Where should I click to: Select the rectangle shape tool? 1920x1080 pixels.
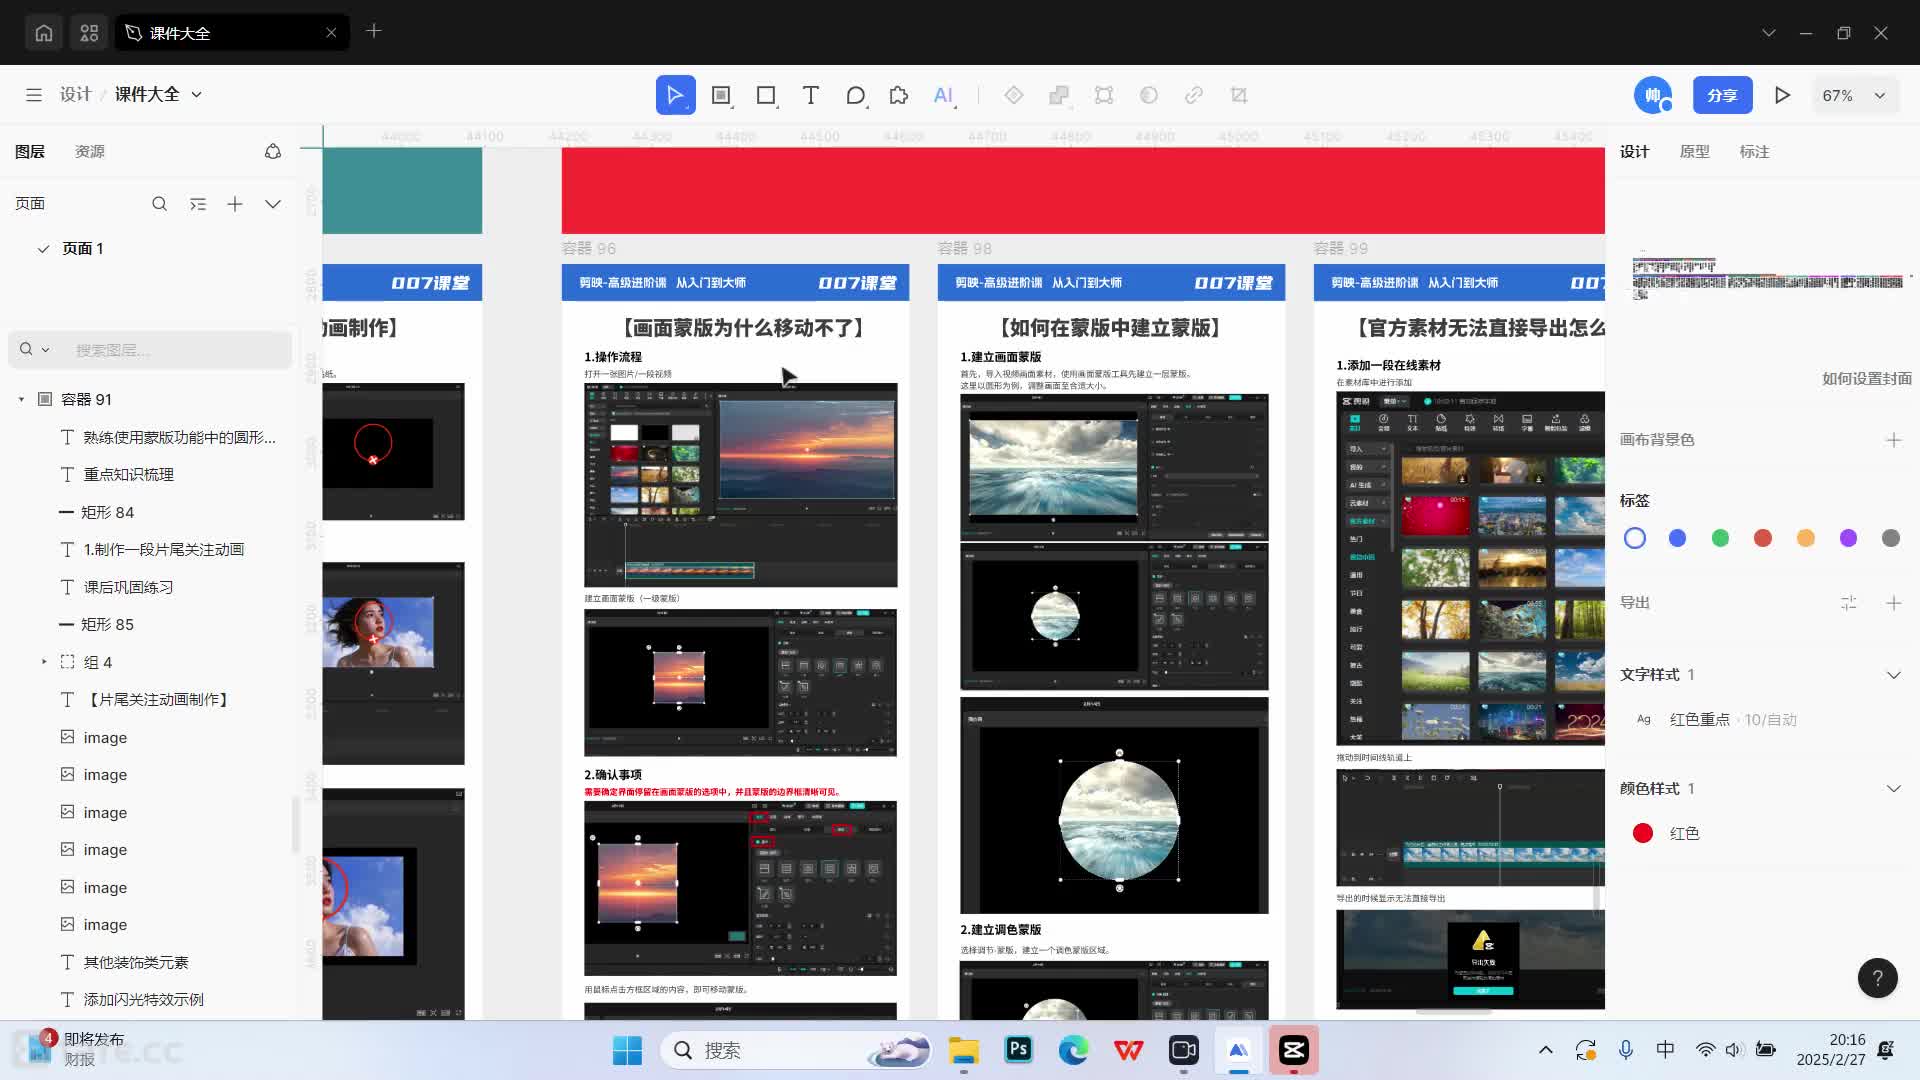pyautogui.click(x=766, y=95)
